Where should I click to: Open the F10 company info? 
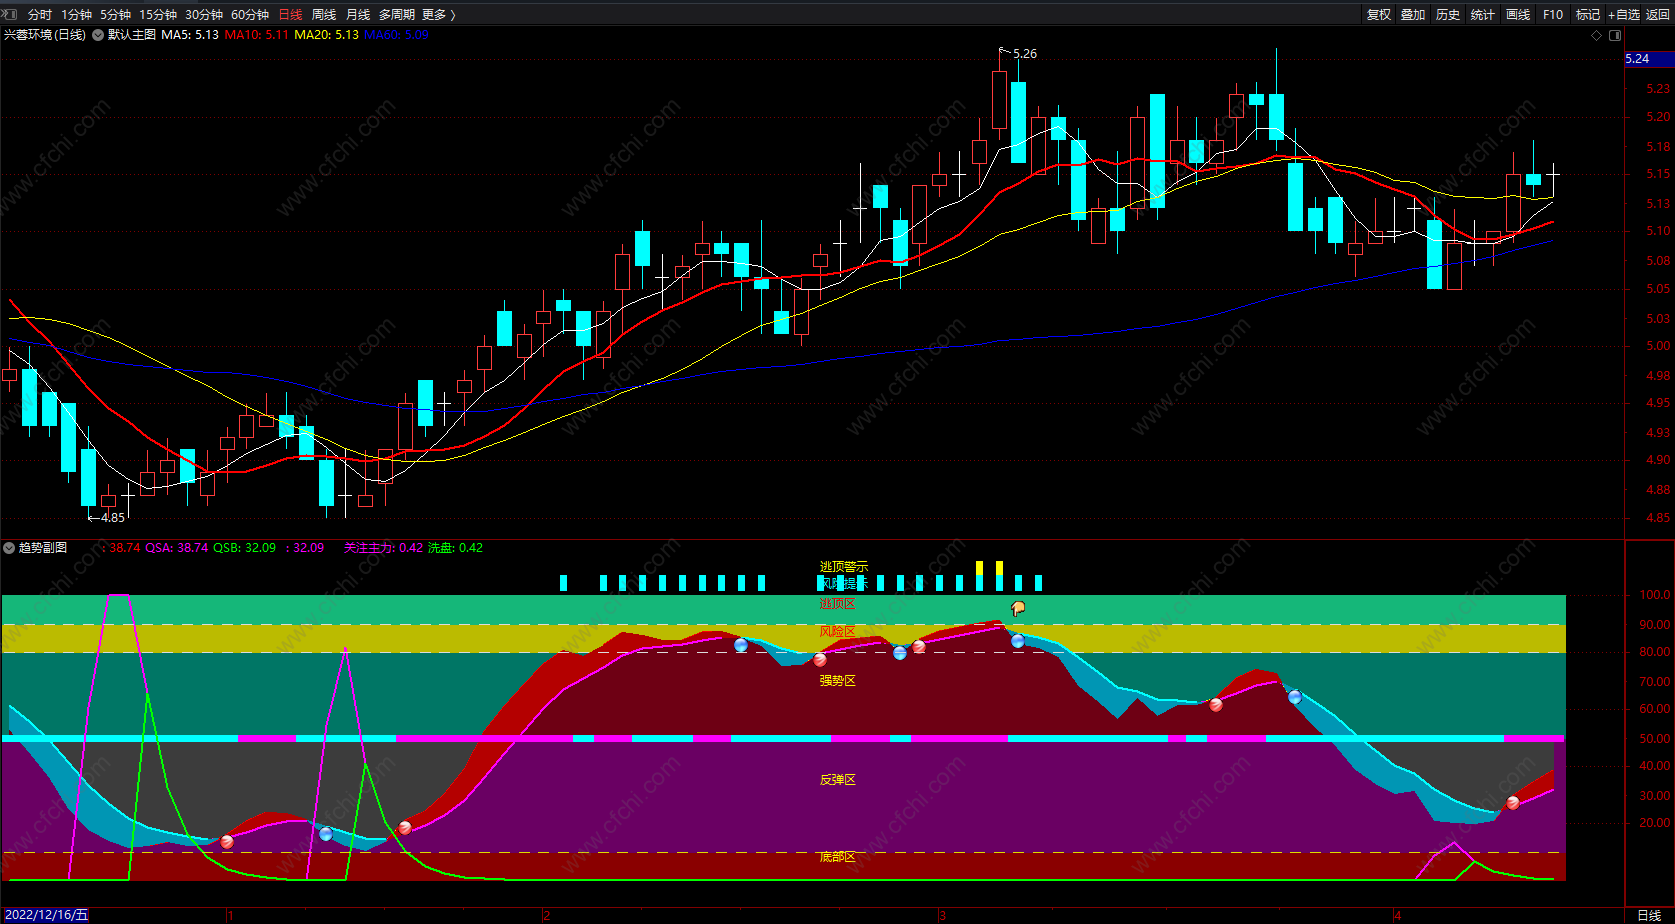[1553, 15]
